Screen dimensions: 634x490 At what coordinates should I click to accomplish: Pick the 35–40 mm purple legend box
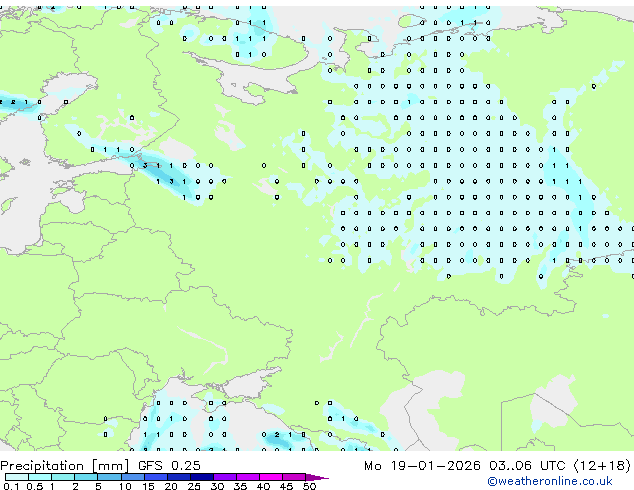247,477
